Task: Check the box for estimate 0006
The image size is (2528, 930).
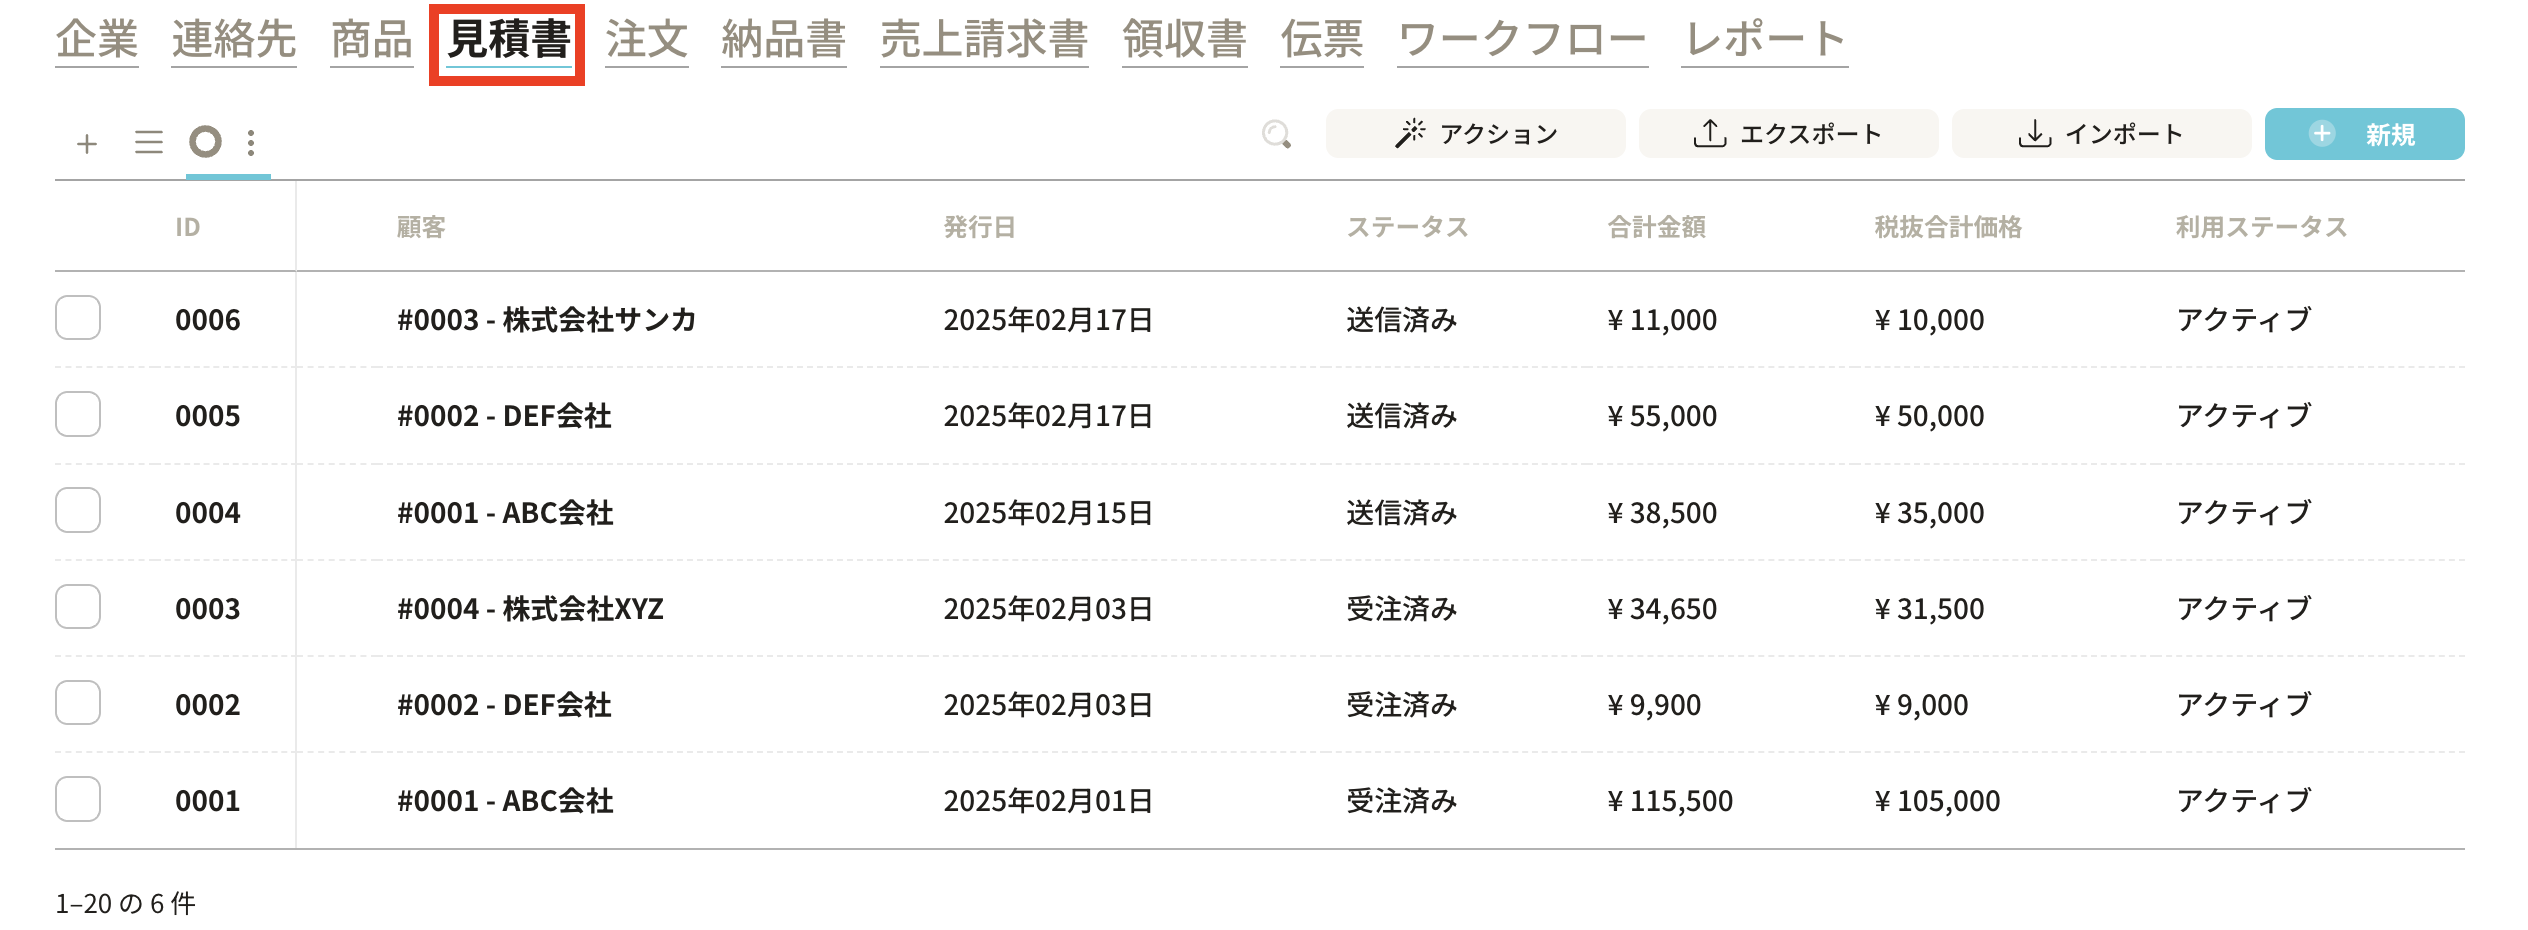Action: 78,318
